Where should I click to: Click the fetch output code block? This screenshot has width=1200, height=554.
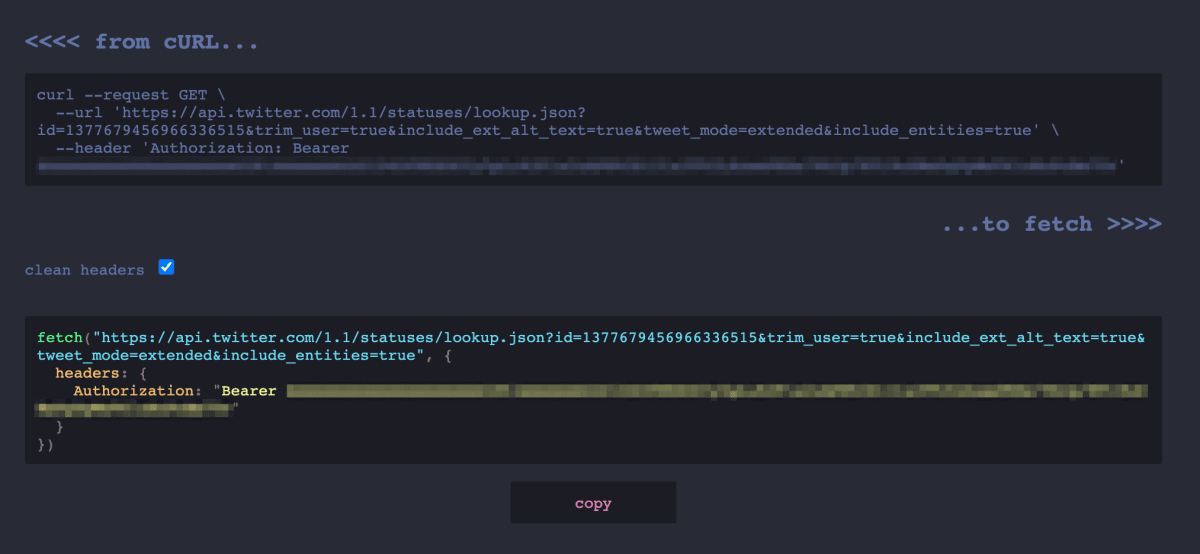tap(593, 390)
